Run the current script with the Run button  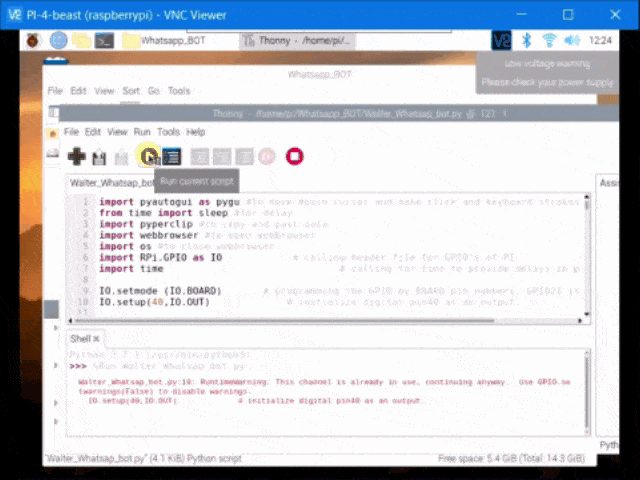(x=149, y=156)
